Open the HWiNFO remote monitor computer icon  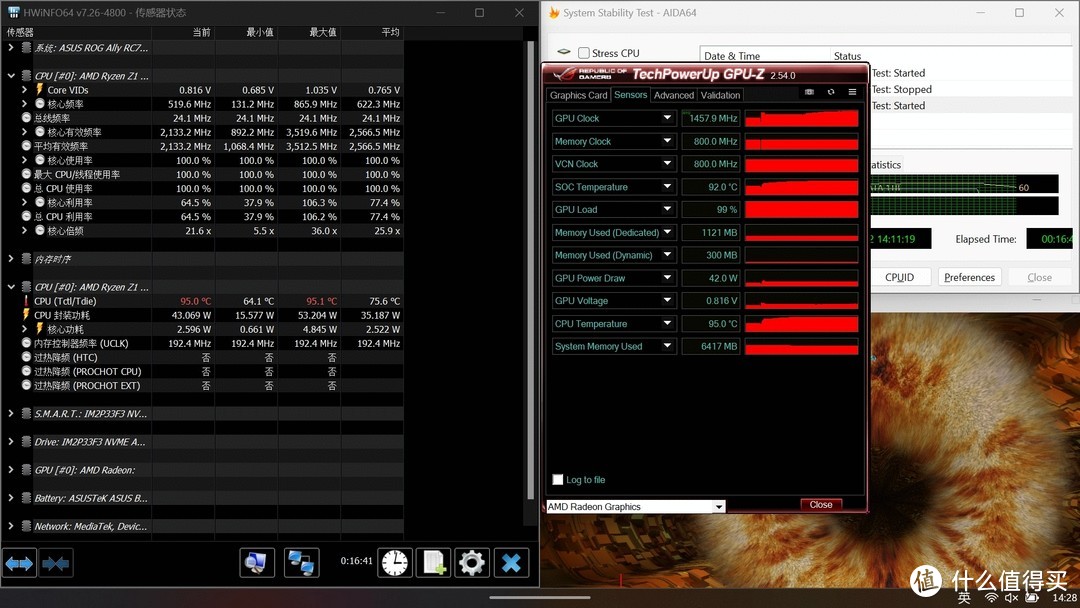[x=257, y=563]
